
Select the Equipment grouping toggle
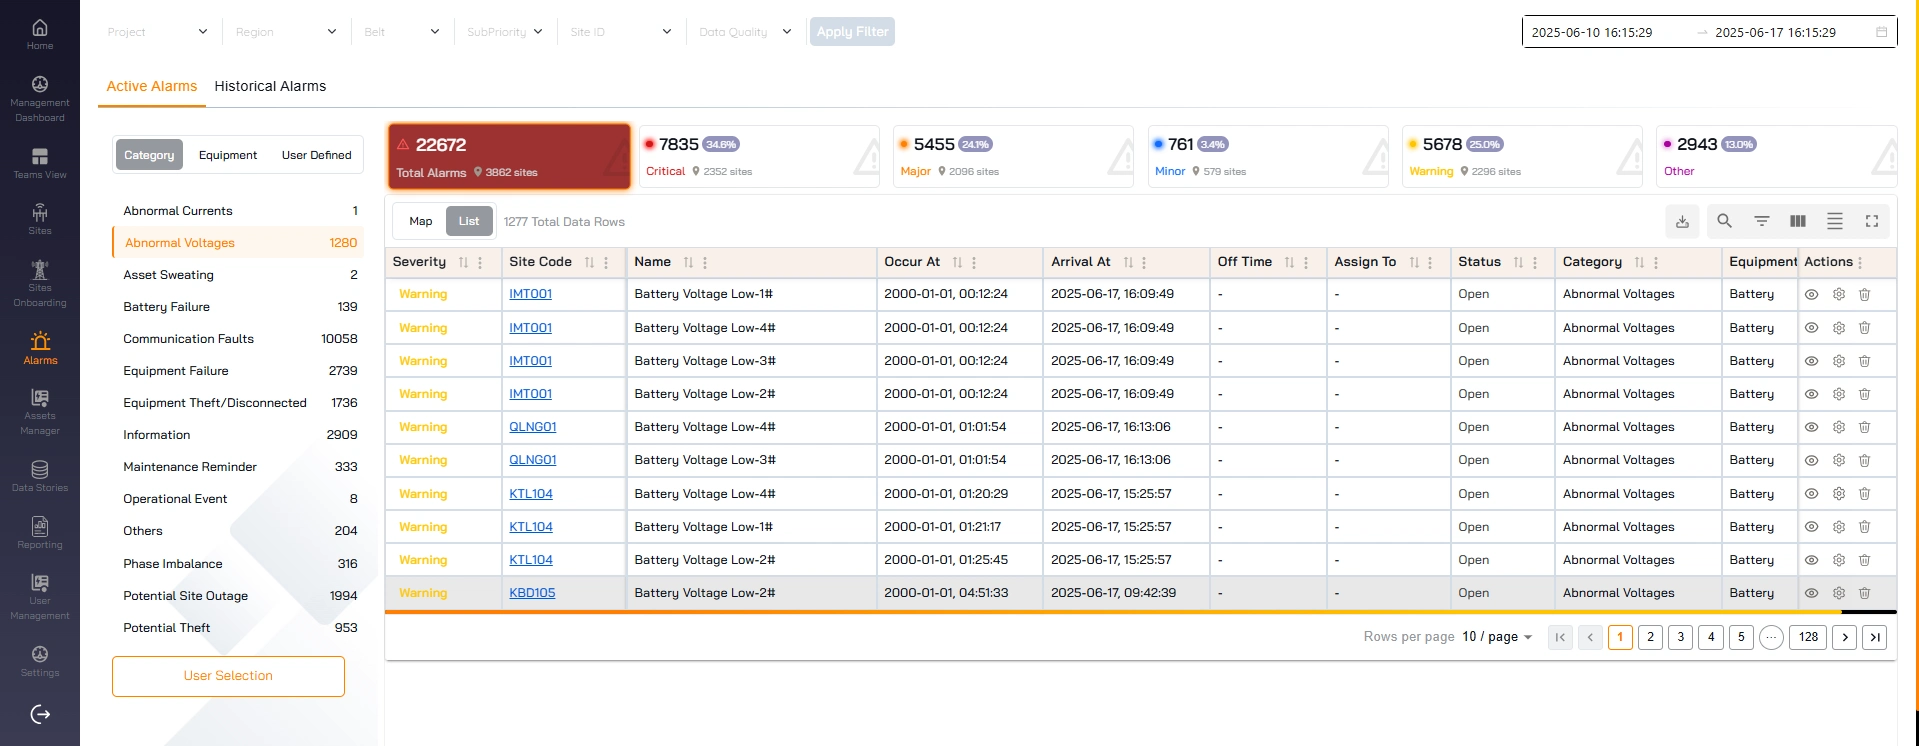coord(228,155)
